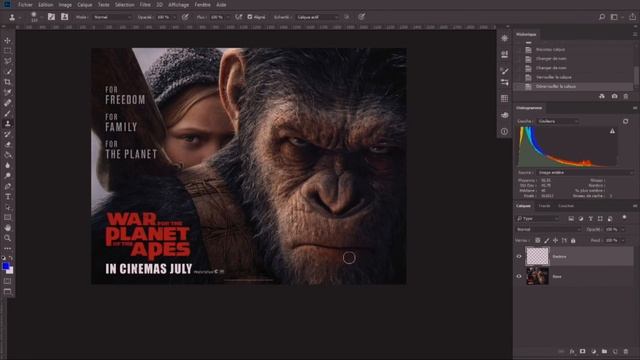The image size is (640, 360).
Task: Expand the layer Opacité slider arrow
Action: point(622,230)
